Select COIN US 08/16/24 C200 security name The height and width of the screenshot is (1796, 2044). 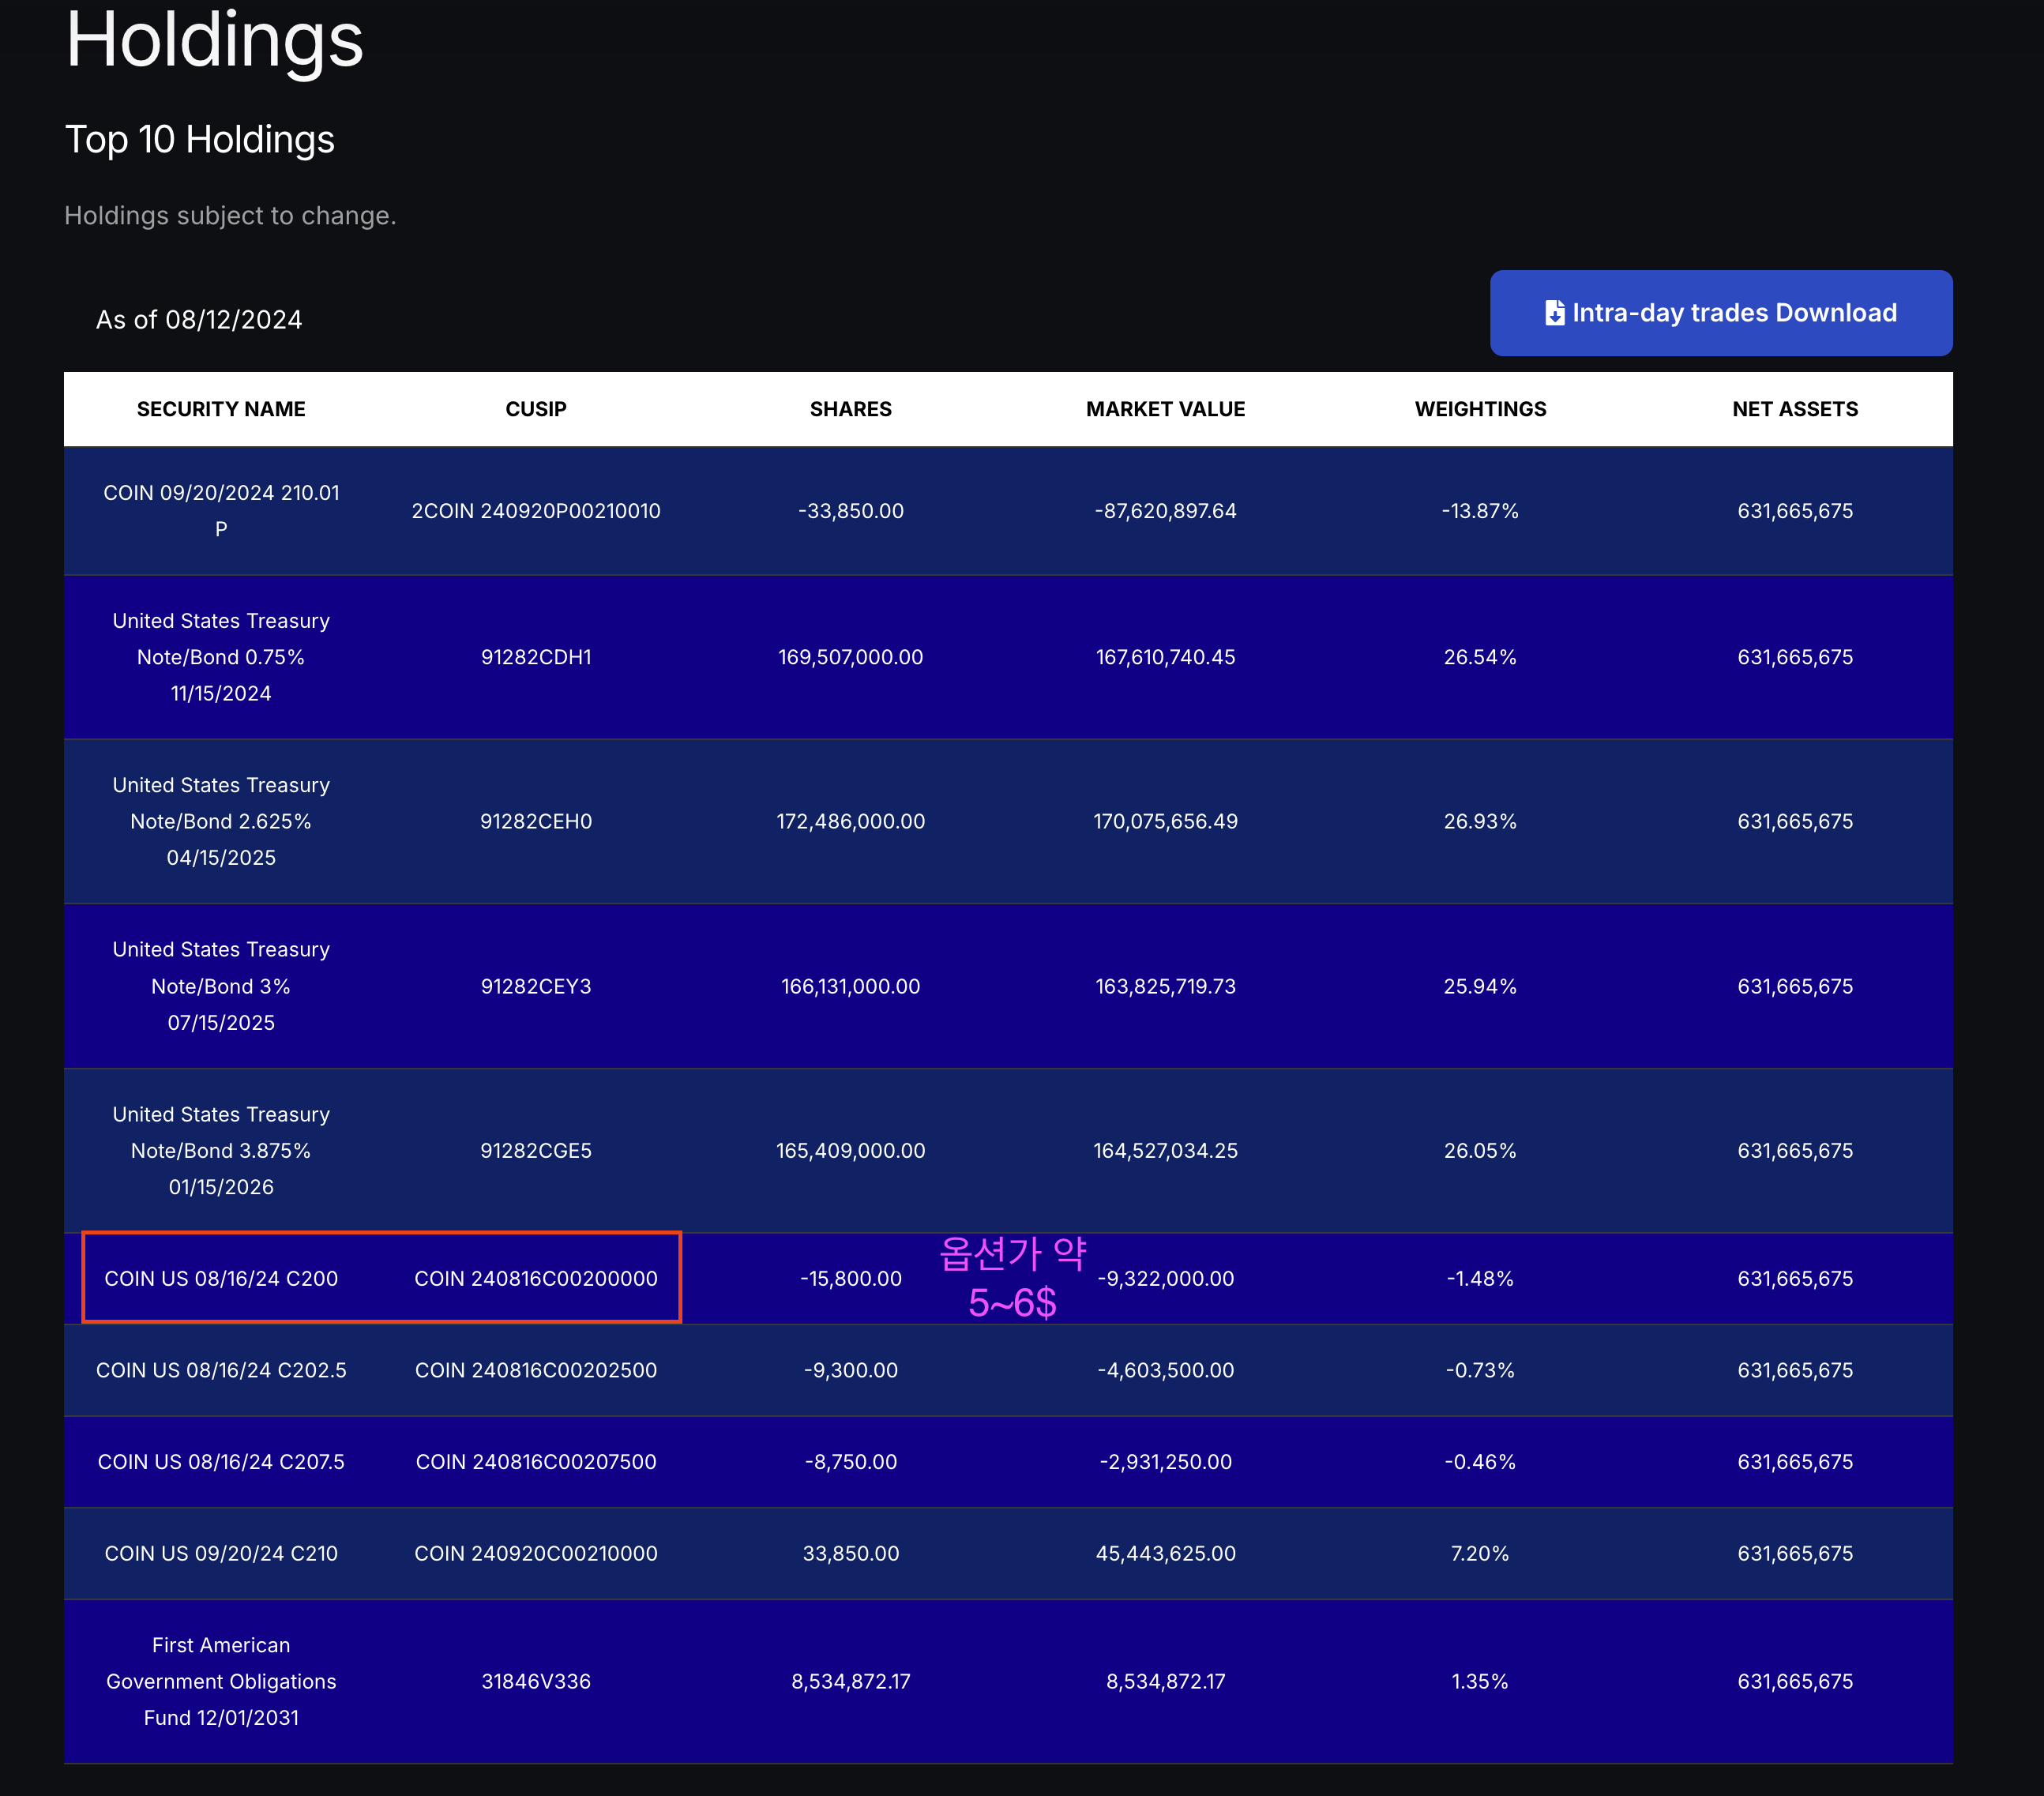pos(221,1278)
